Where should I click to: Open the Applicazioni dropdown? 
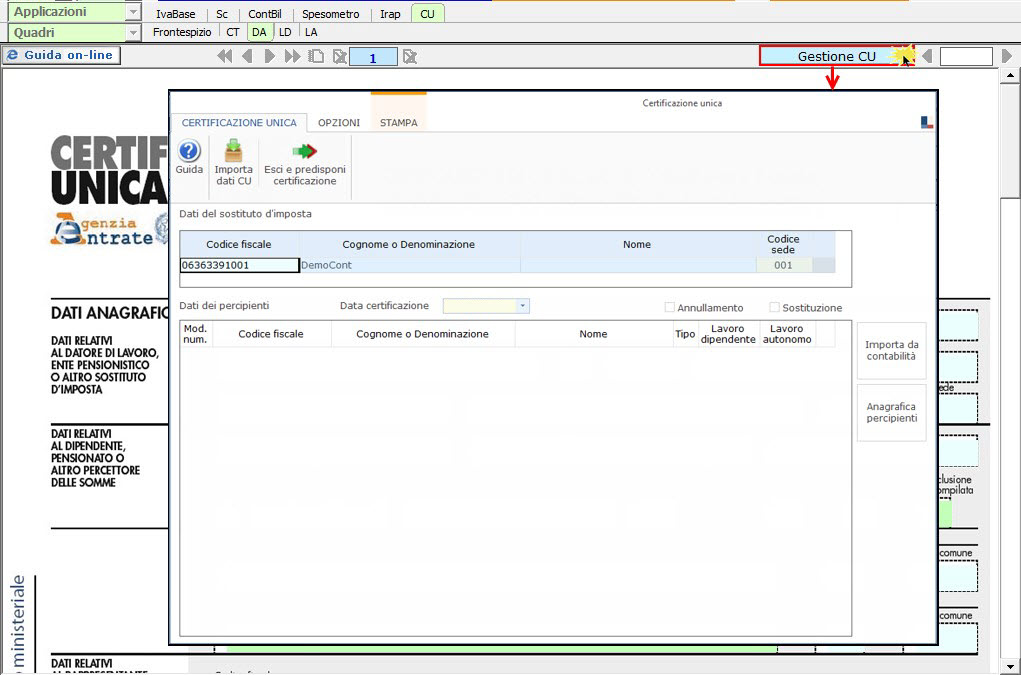click(x=133, y=12)
